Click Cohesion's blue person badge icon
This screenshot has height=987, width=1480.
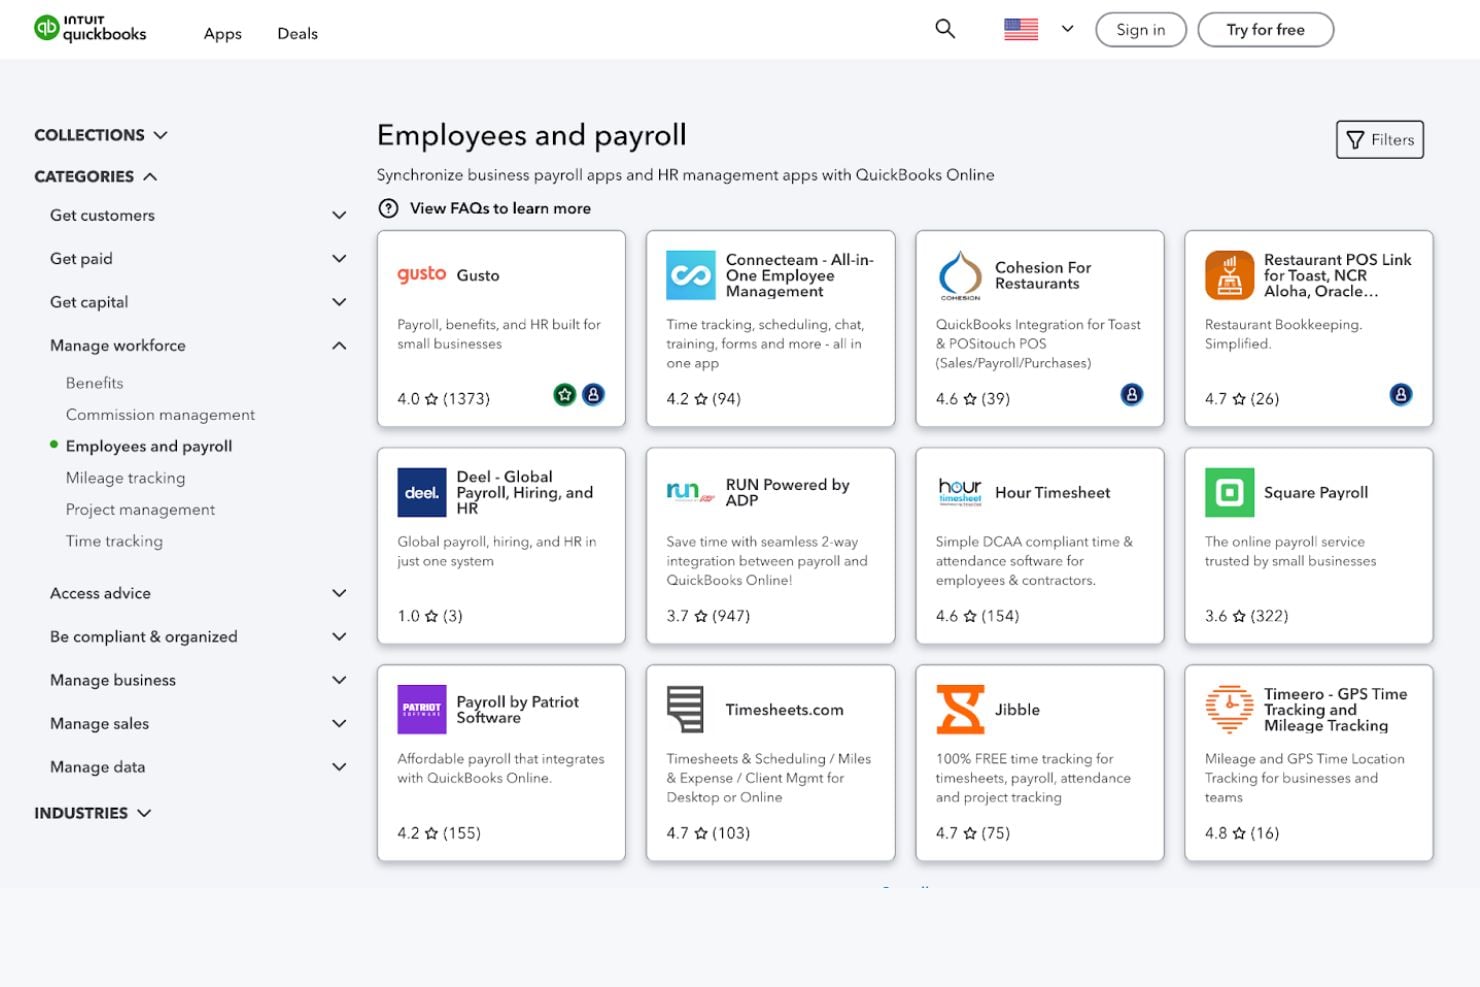pos(1132,395)
